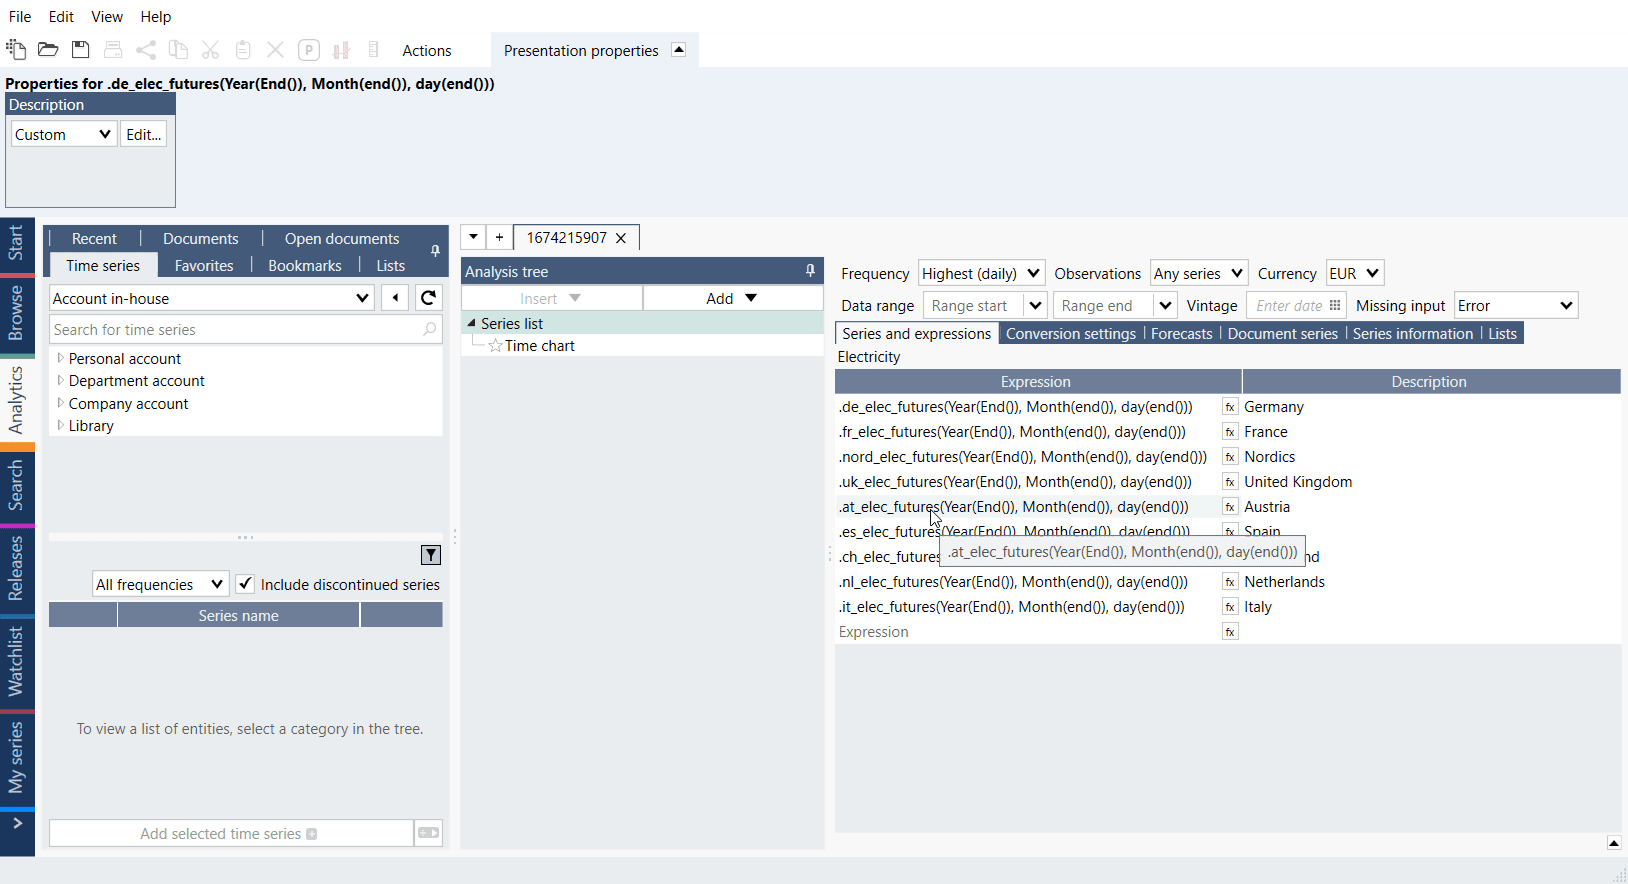Click the Search for time series field
This screenshot has height=884, width=1628.
(x=235, y=330)
